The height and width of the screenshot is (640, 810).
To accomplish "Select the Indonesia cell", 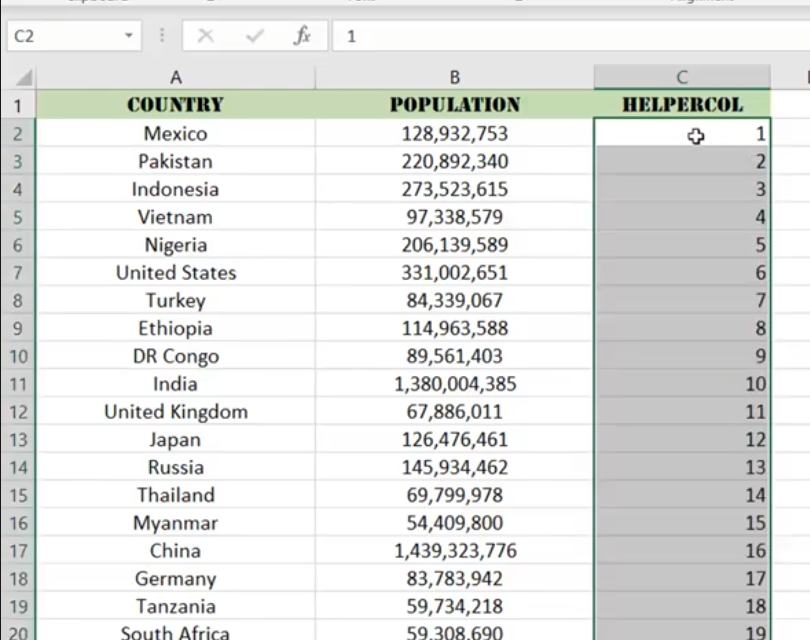I will pyautogui.click(x=176, y=189).
